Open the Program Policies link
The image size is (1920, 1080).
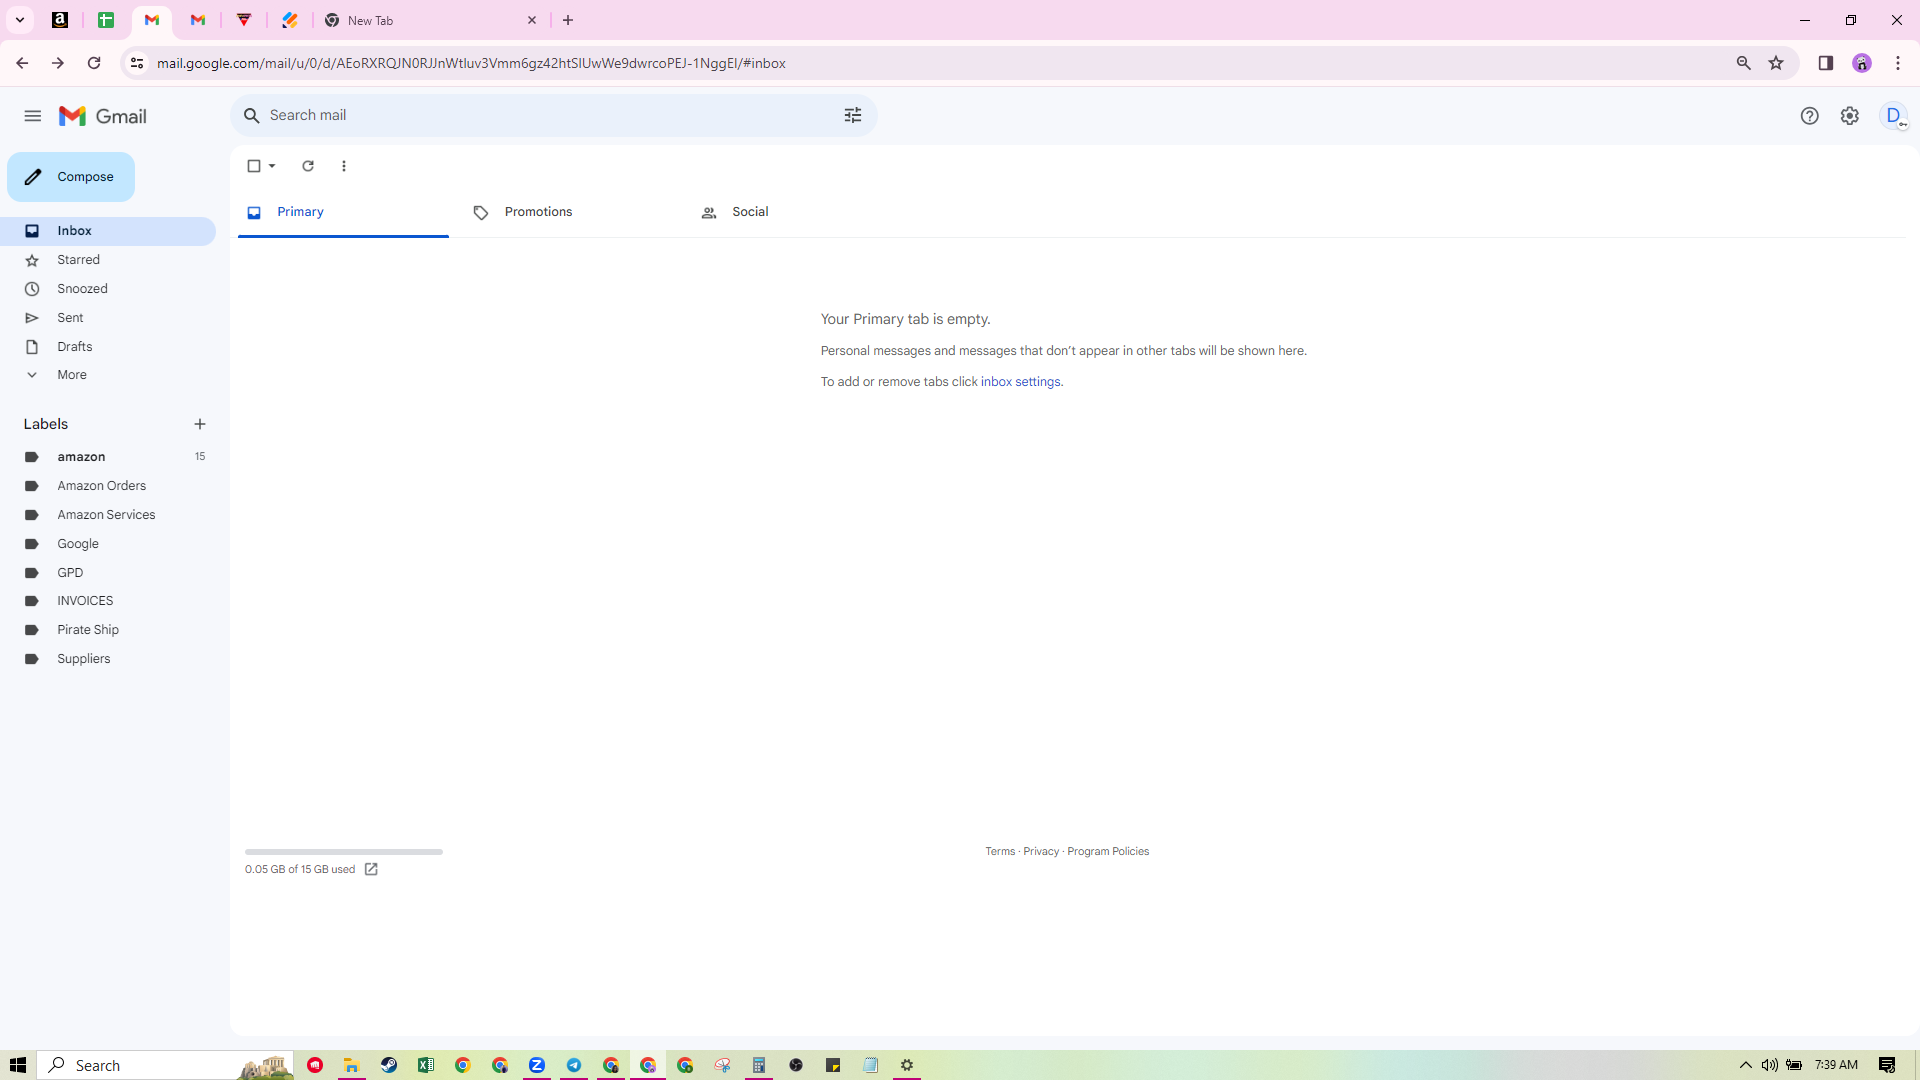click(1108, 852)
